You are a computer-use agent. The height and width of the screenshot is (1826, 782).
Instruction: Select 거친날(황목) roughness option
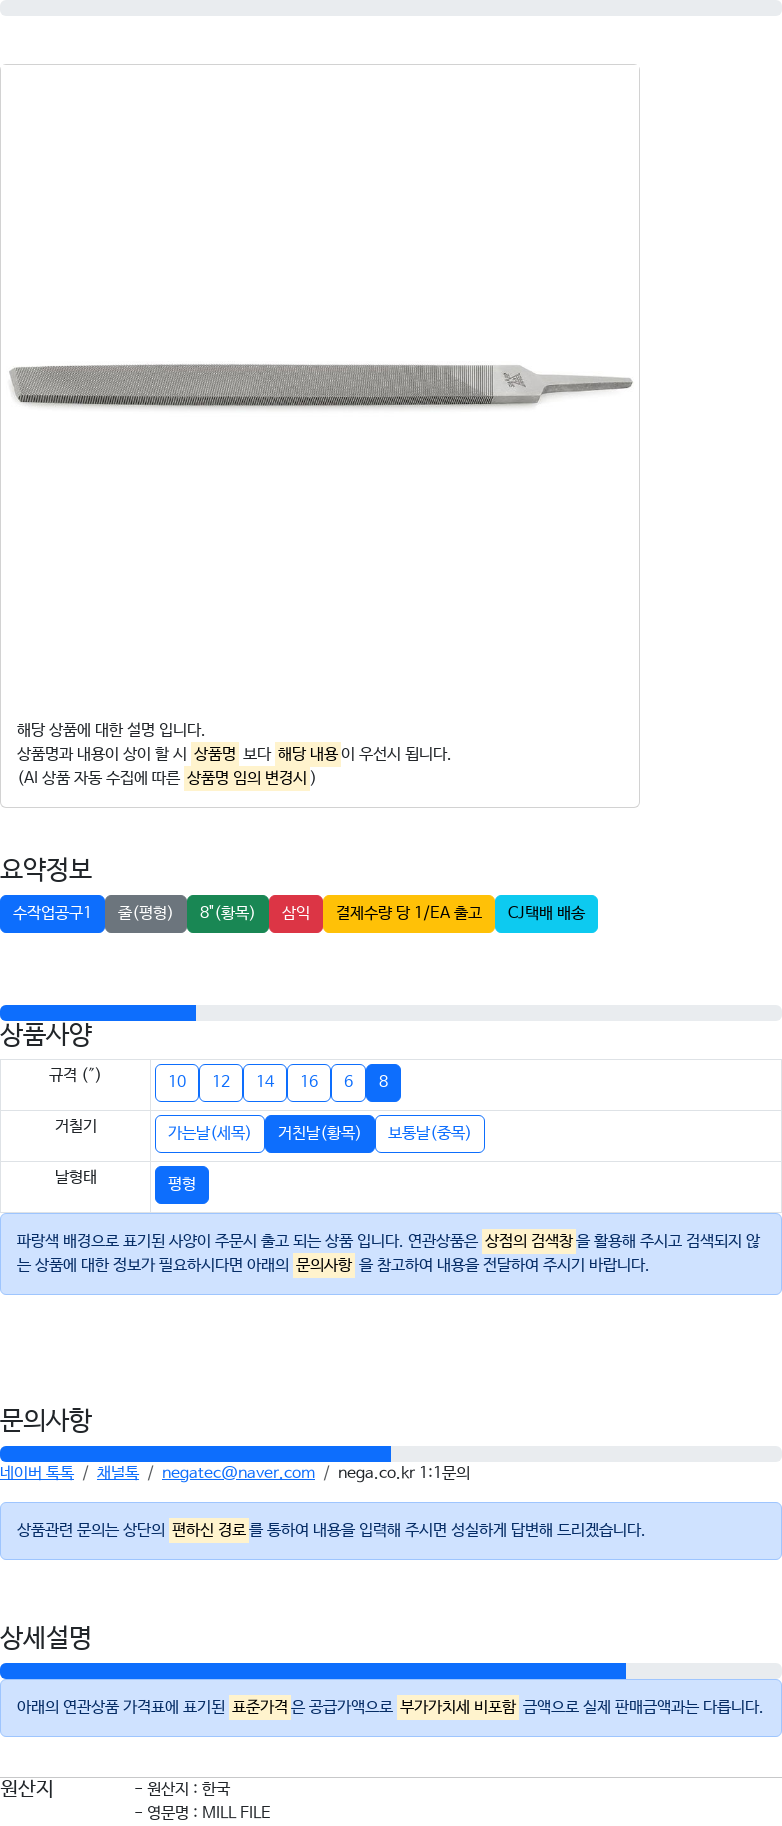[319, 1133]
